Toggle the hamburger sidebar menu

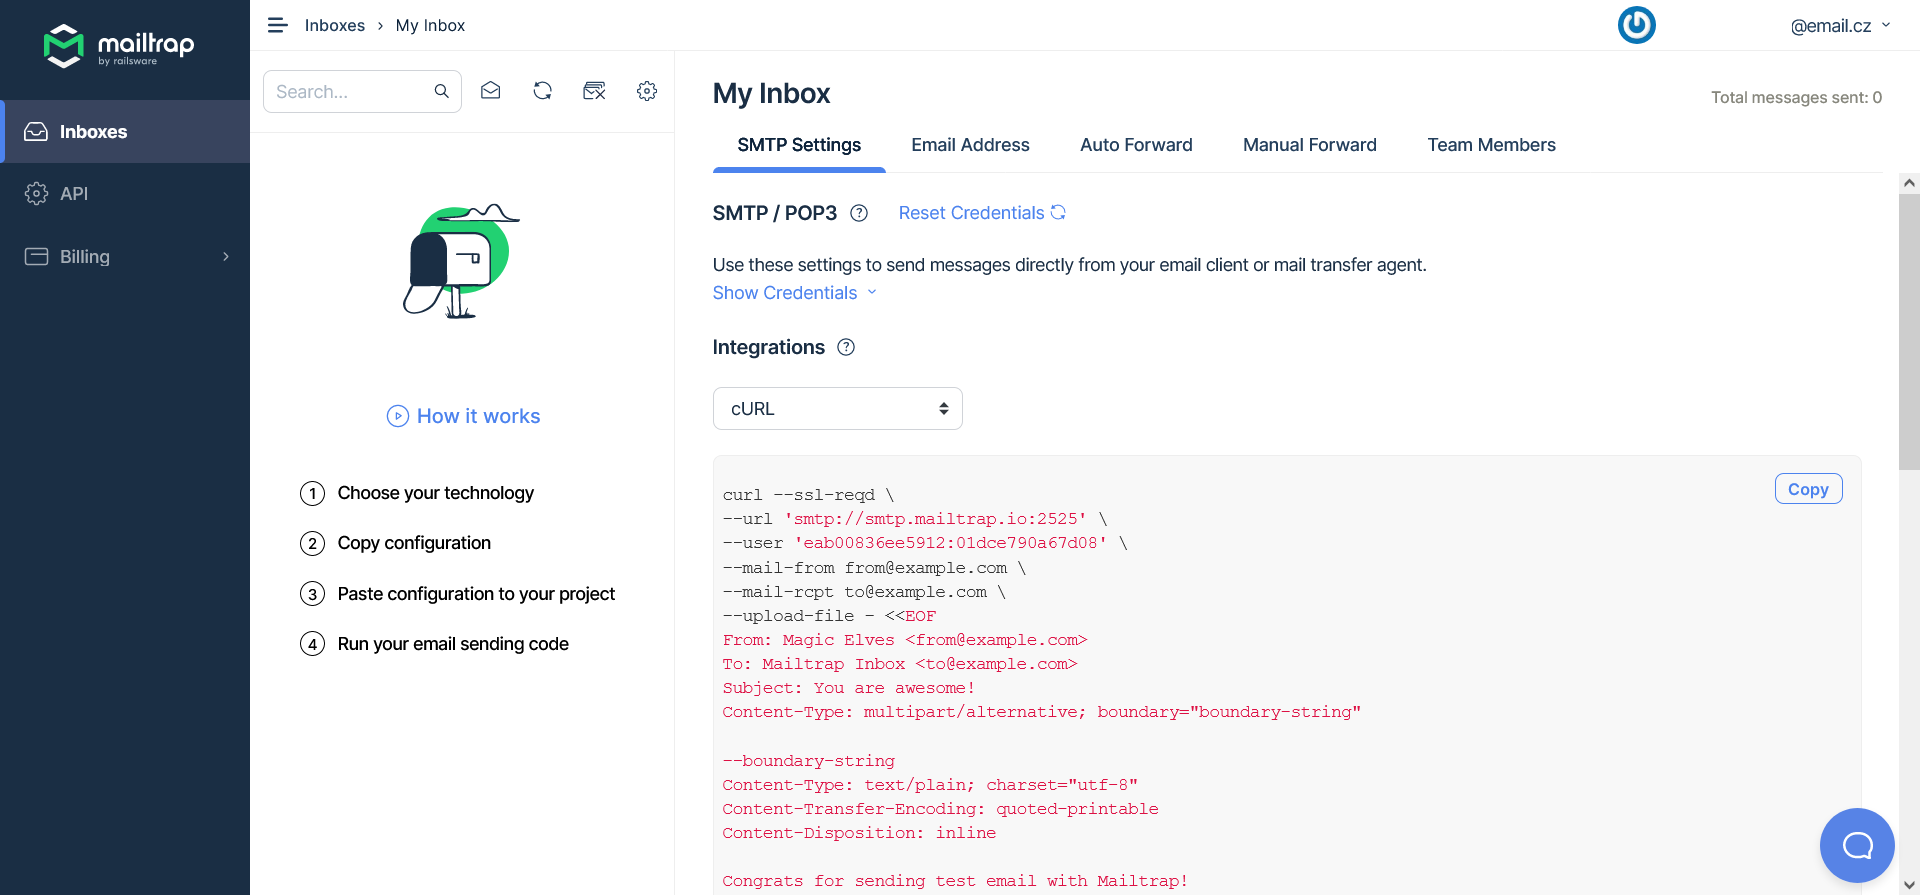coord(278,25)
